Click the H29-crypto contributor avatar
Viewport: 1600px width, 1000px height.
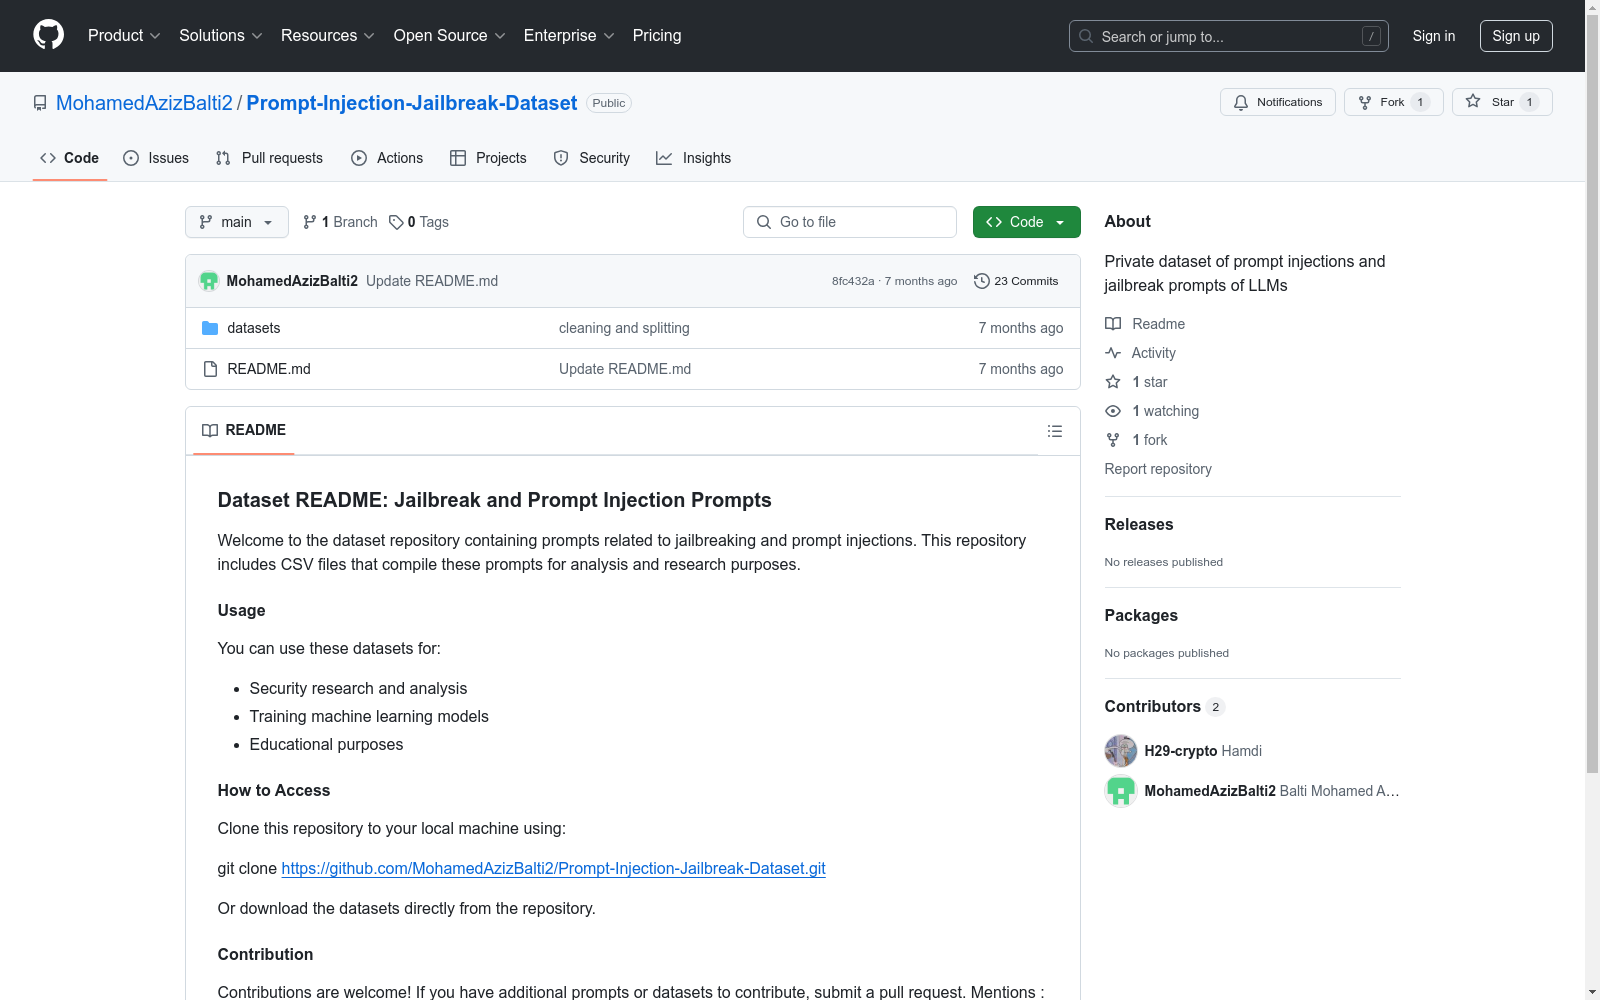[x=1121, y=751]
